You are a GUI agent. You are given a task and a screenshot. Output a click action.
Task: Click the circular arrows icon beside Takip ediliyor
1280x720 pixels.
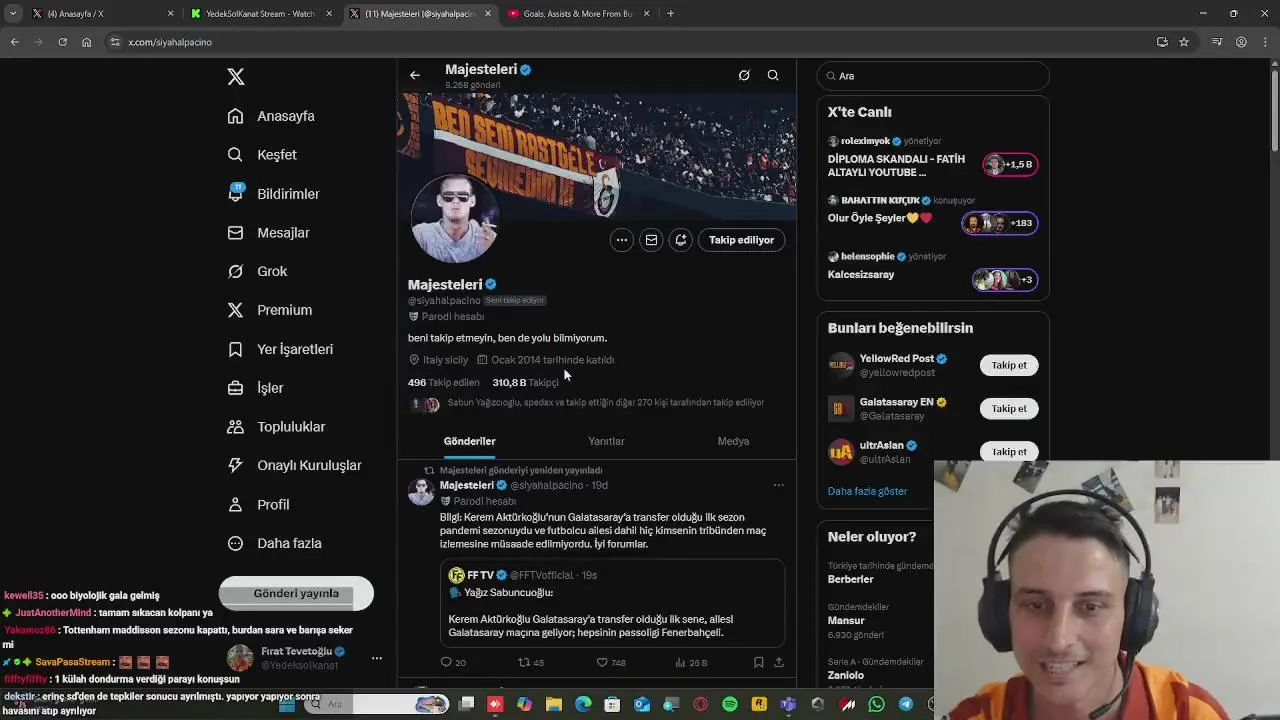[x=681, y=240]
